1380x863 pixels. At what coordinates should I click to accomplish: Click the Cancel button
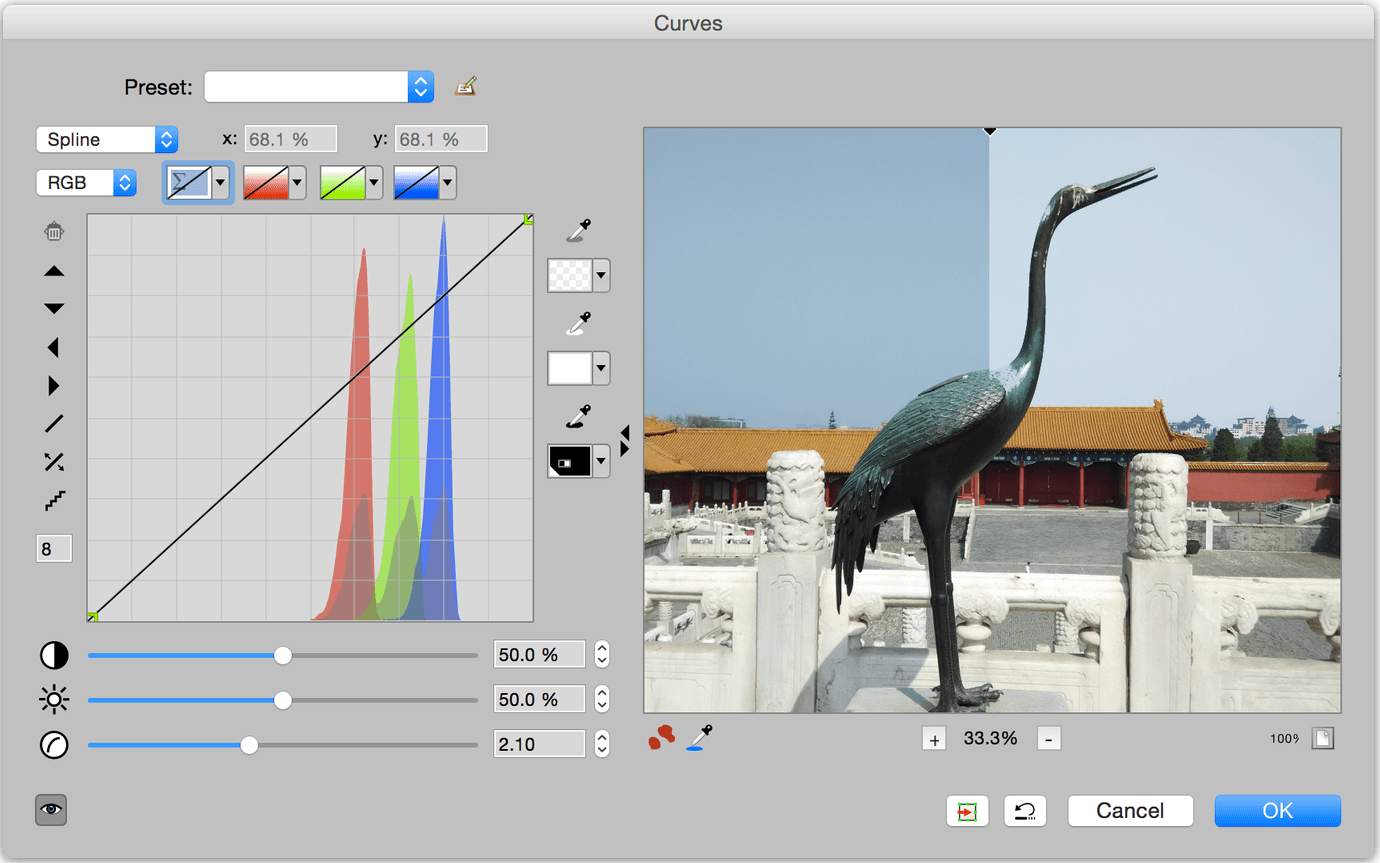(x=1130, y=811)
